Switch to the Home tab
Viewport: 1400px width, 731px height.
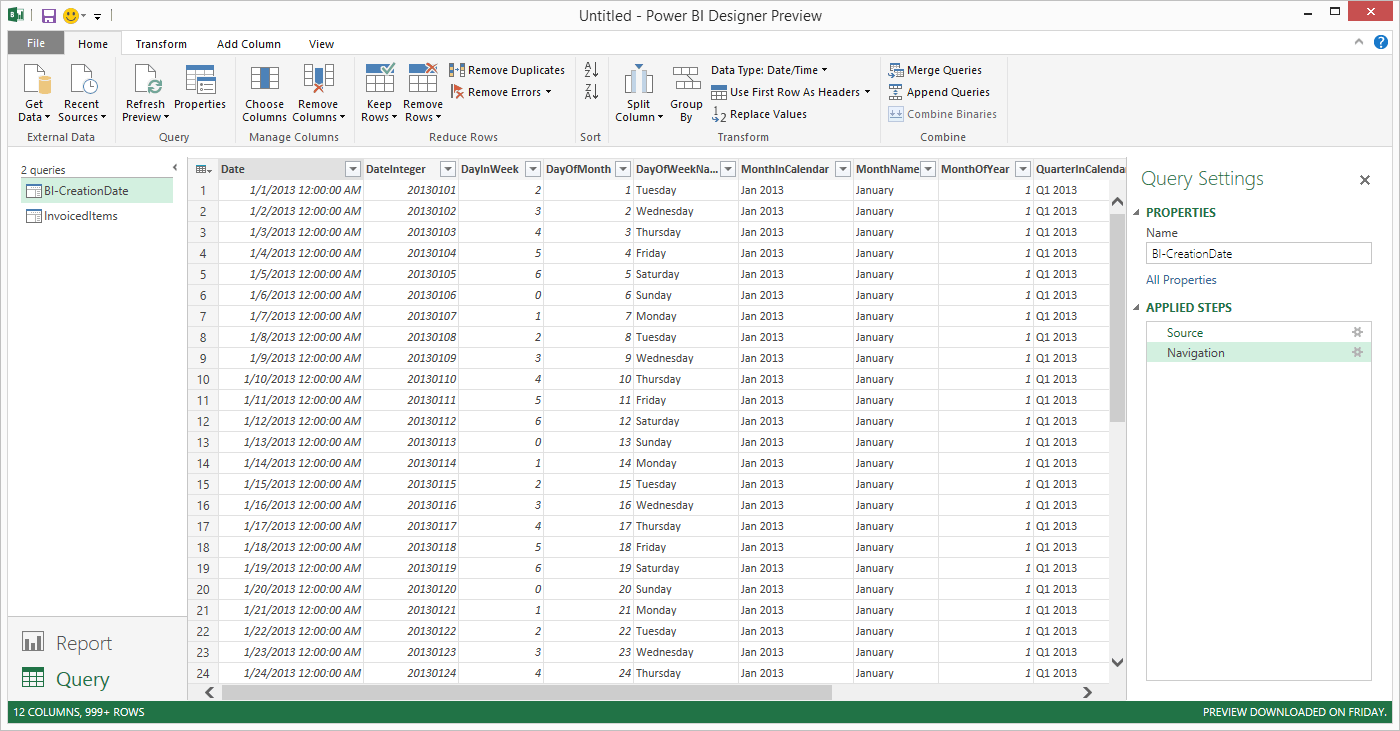[93, 44]
